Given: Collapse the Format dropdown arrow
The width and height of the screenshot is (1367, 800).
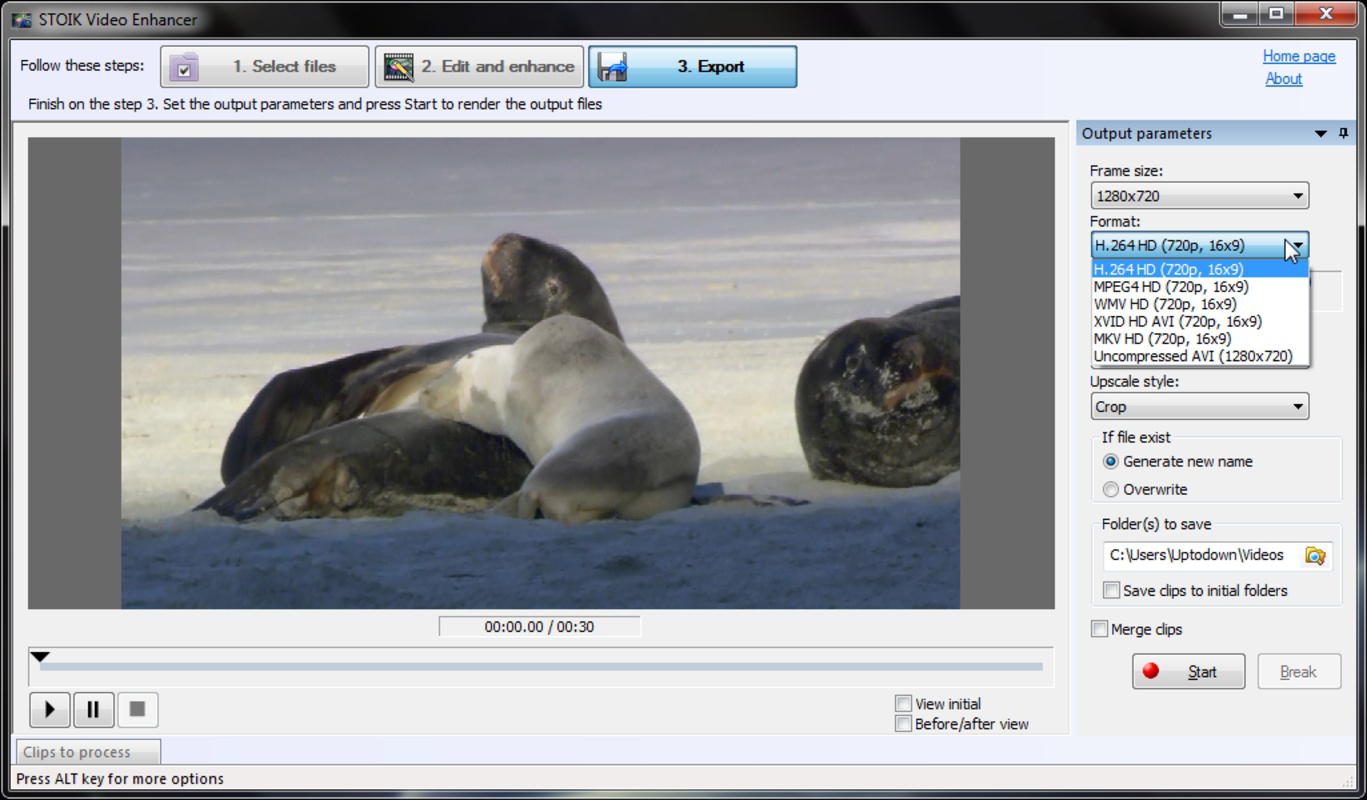Looking at the screenshot, I should tap(1297, 245).
